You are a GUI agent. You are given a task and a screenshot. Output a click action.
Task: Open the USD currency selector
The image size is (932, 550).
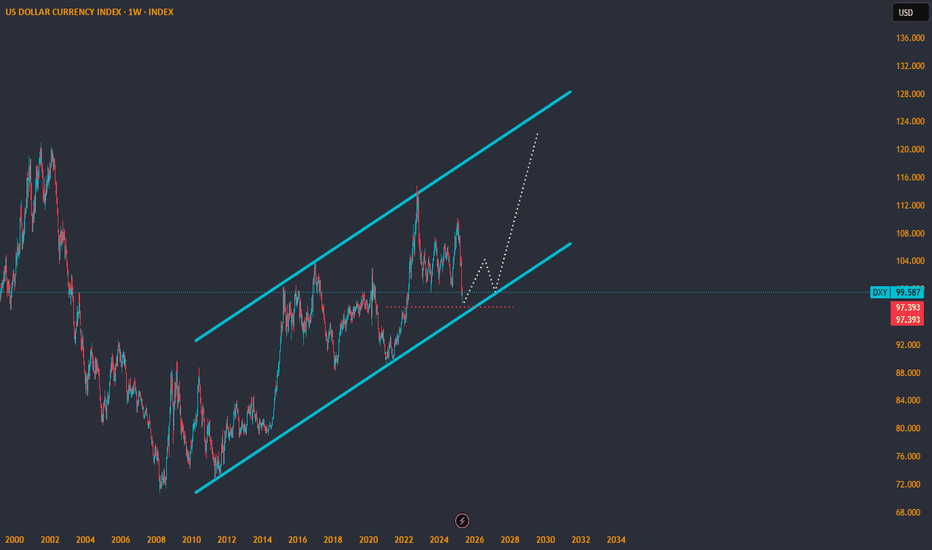pos(910,12)
